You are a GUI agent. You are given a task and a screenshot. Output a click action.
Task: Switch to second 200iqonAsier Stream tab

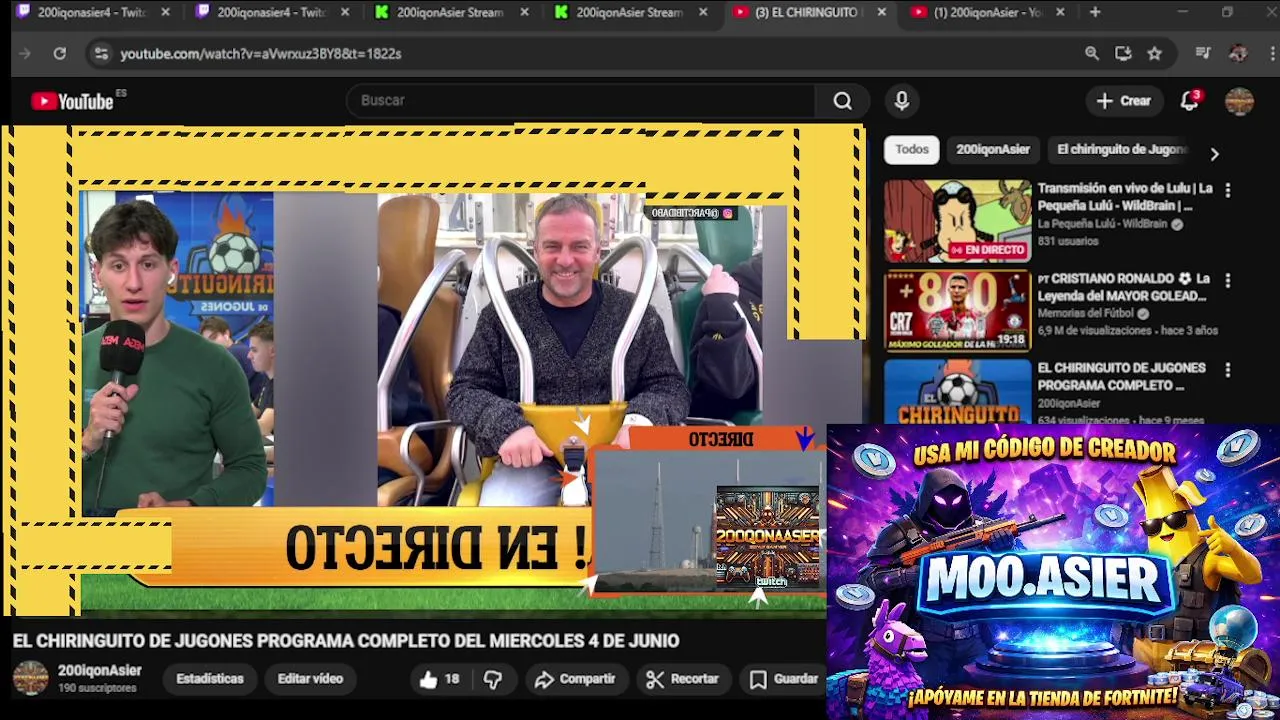pos(629,13)
